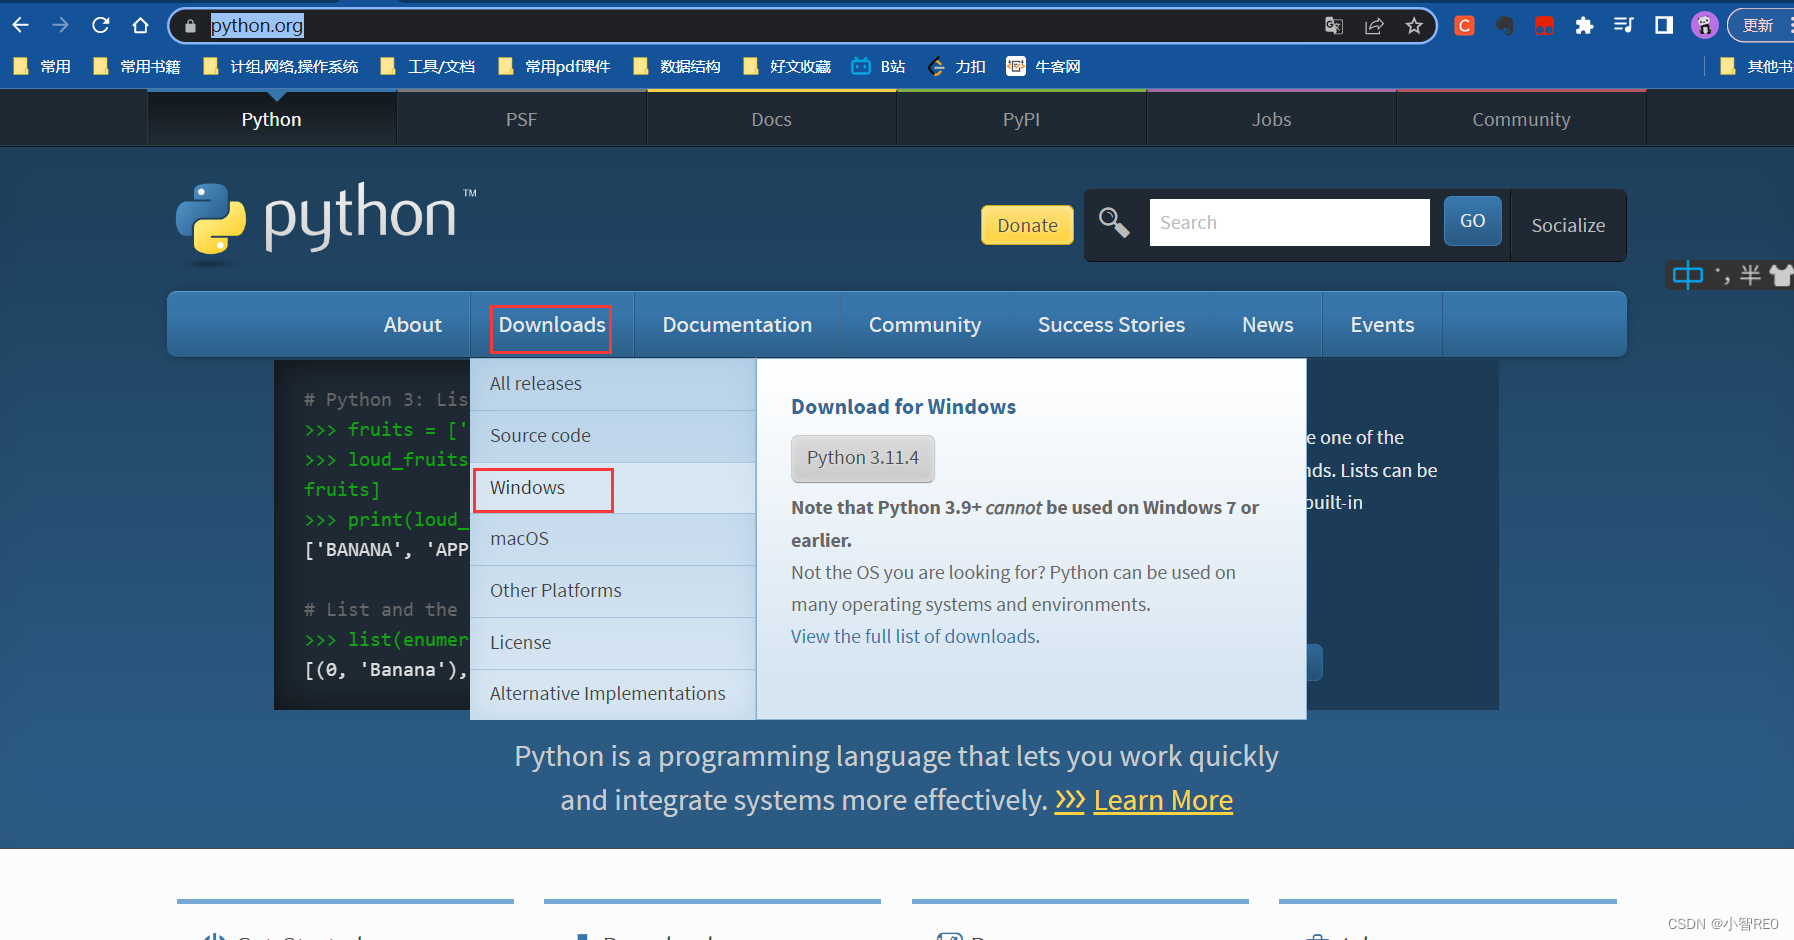Bookmark the page with the star icon
1794x940 pixels.
click(x=1414, y=26)
